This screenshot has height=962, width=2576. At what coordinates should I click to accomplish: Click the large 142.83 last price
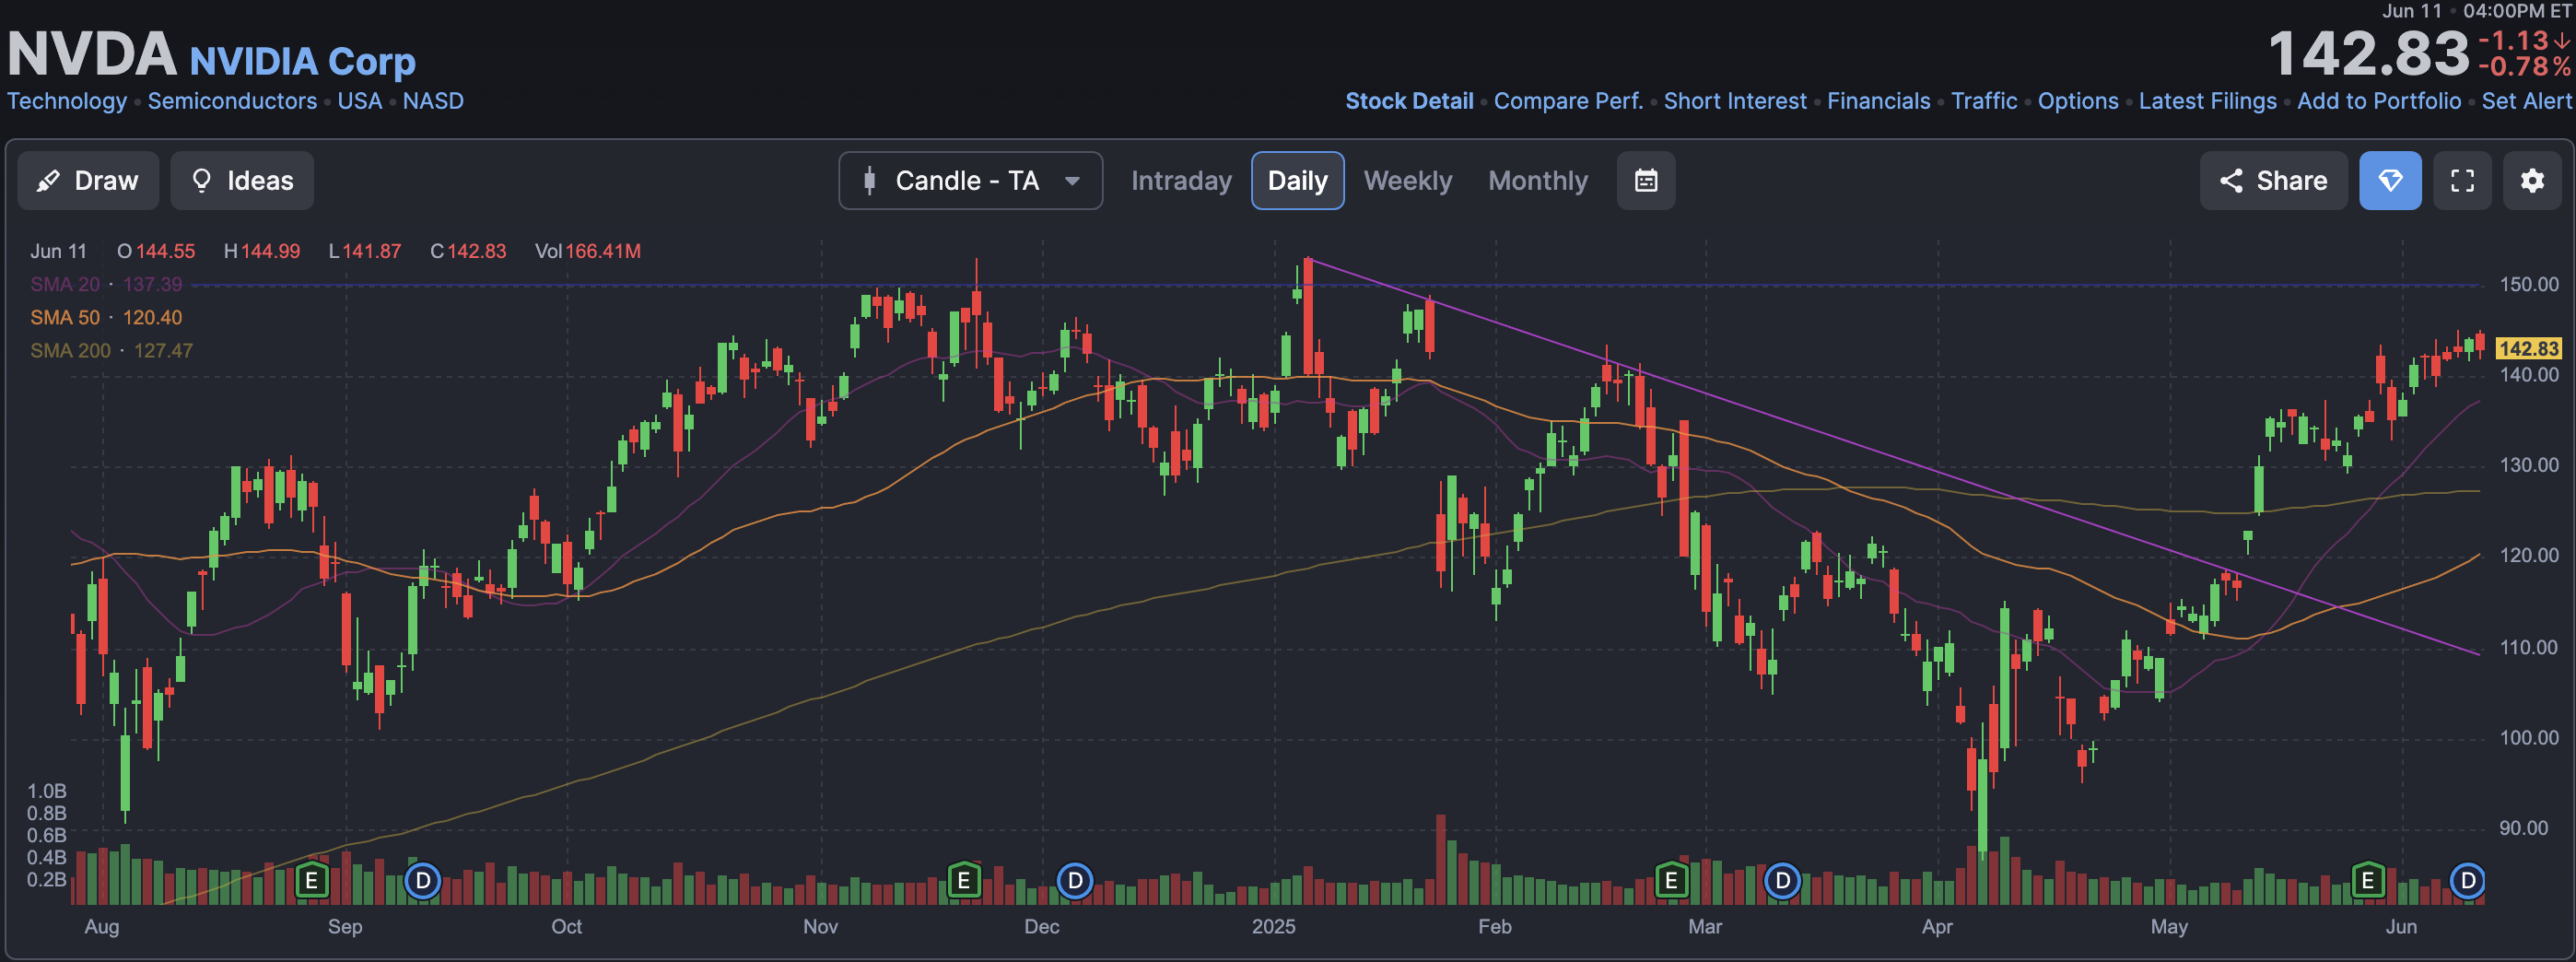[2368, 53]
